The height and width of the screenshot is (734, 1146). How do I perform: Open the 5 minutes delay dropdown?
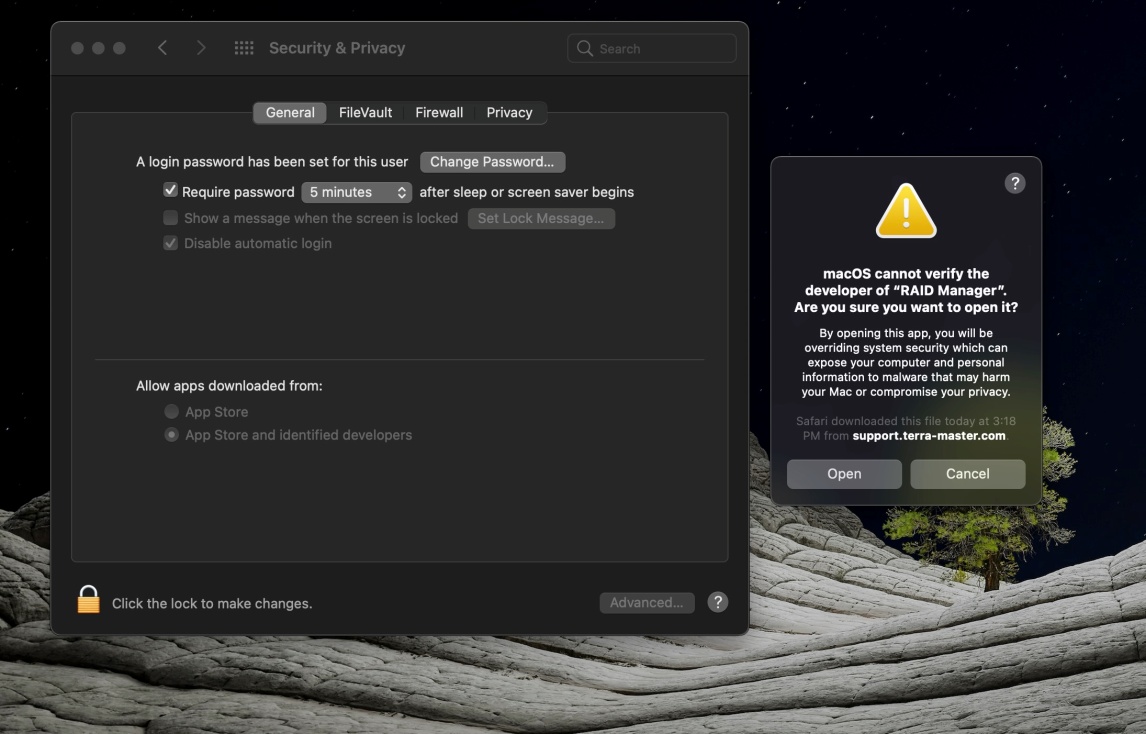(x=357, y=192)
